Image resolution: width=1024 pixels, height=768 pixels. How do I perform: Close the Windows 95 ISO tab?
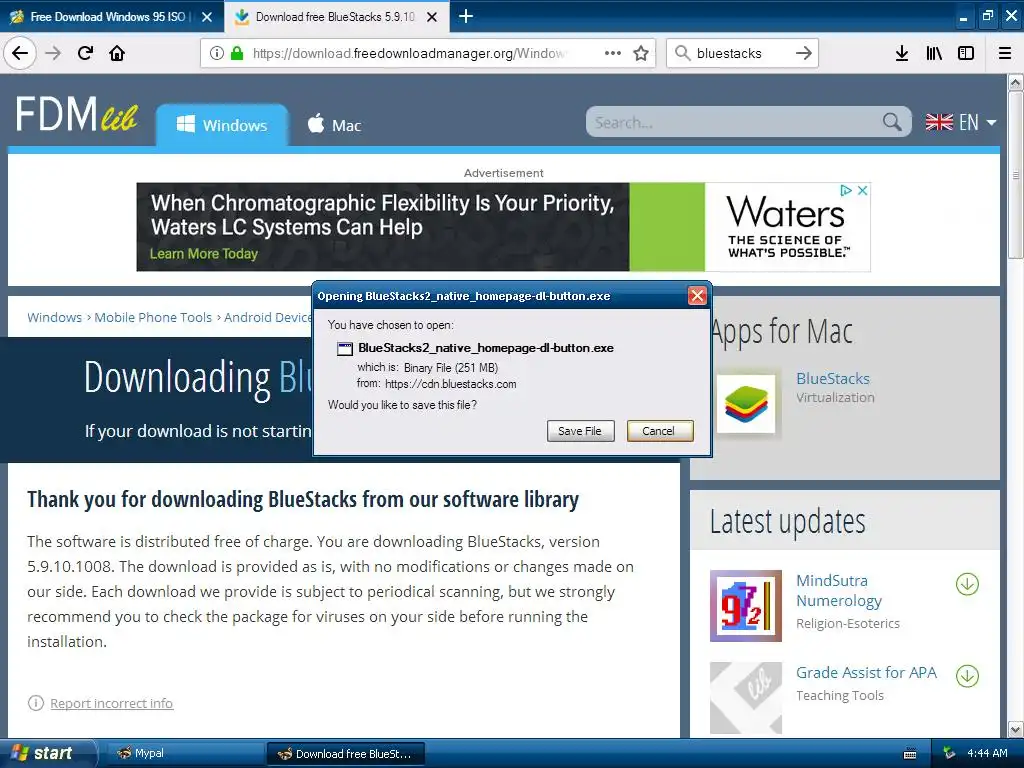[207, 17]
